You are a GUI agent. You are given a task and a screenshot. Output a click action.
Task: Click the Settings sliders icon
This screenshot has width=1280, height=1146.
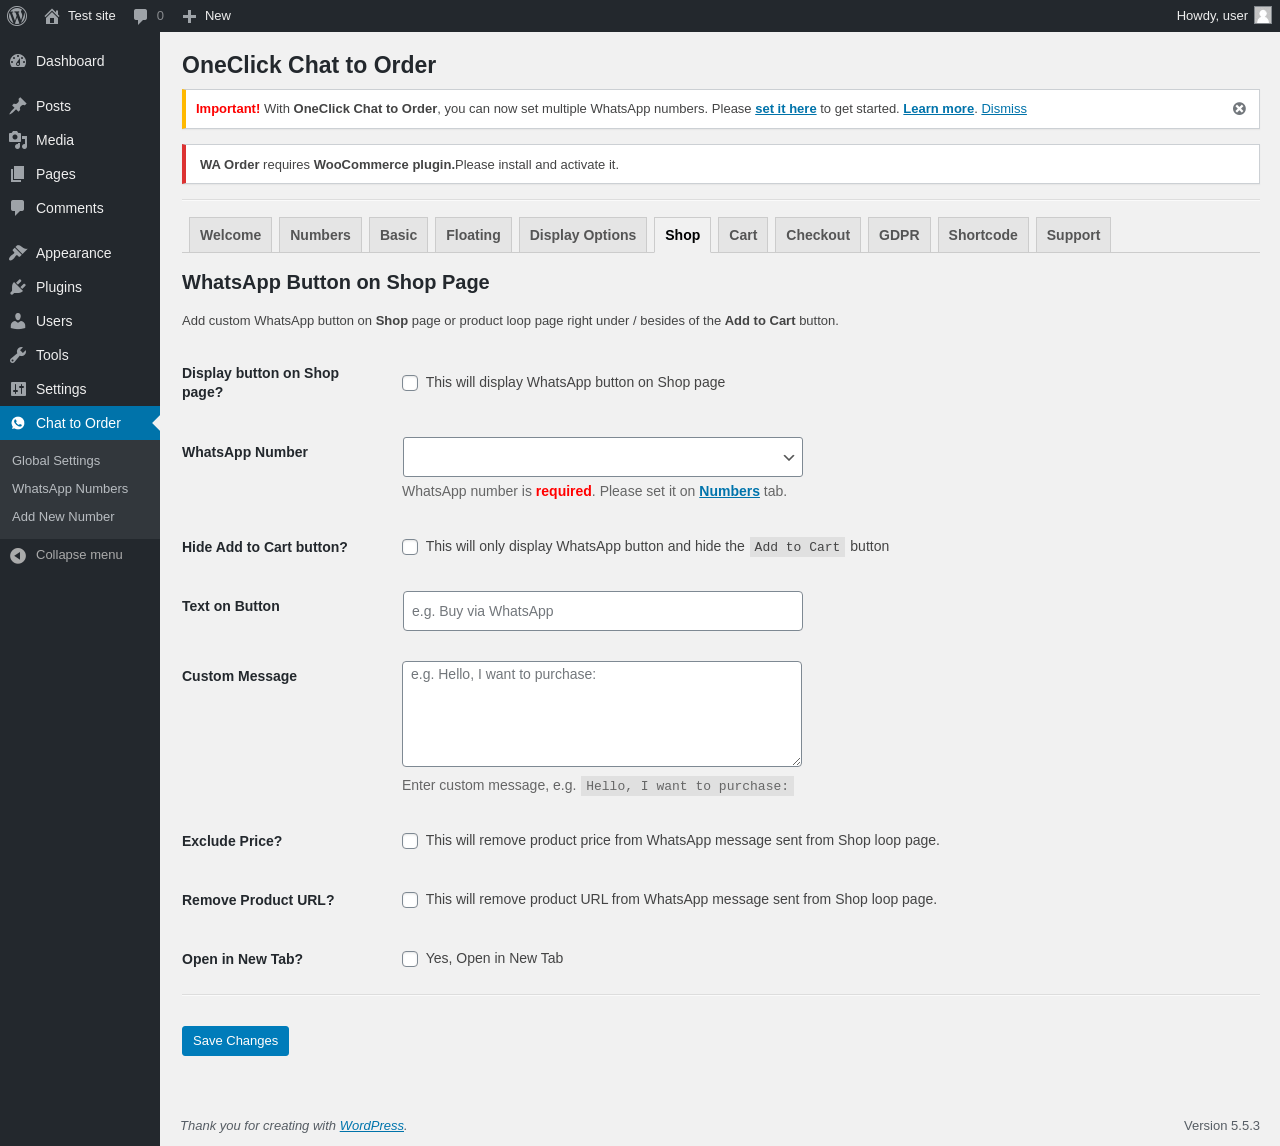(18, 389)
